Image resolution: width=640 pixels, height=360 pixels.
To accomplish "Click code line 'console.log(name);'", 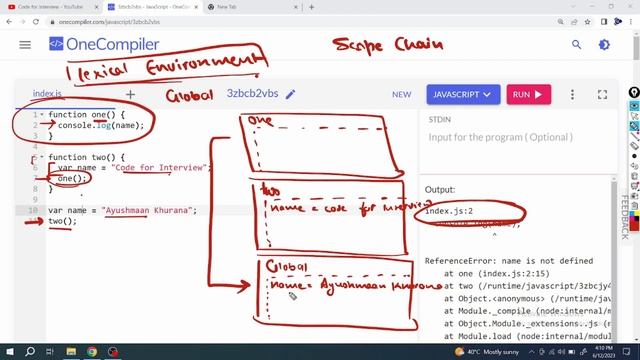I will [101, 125].
